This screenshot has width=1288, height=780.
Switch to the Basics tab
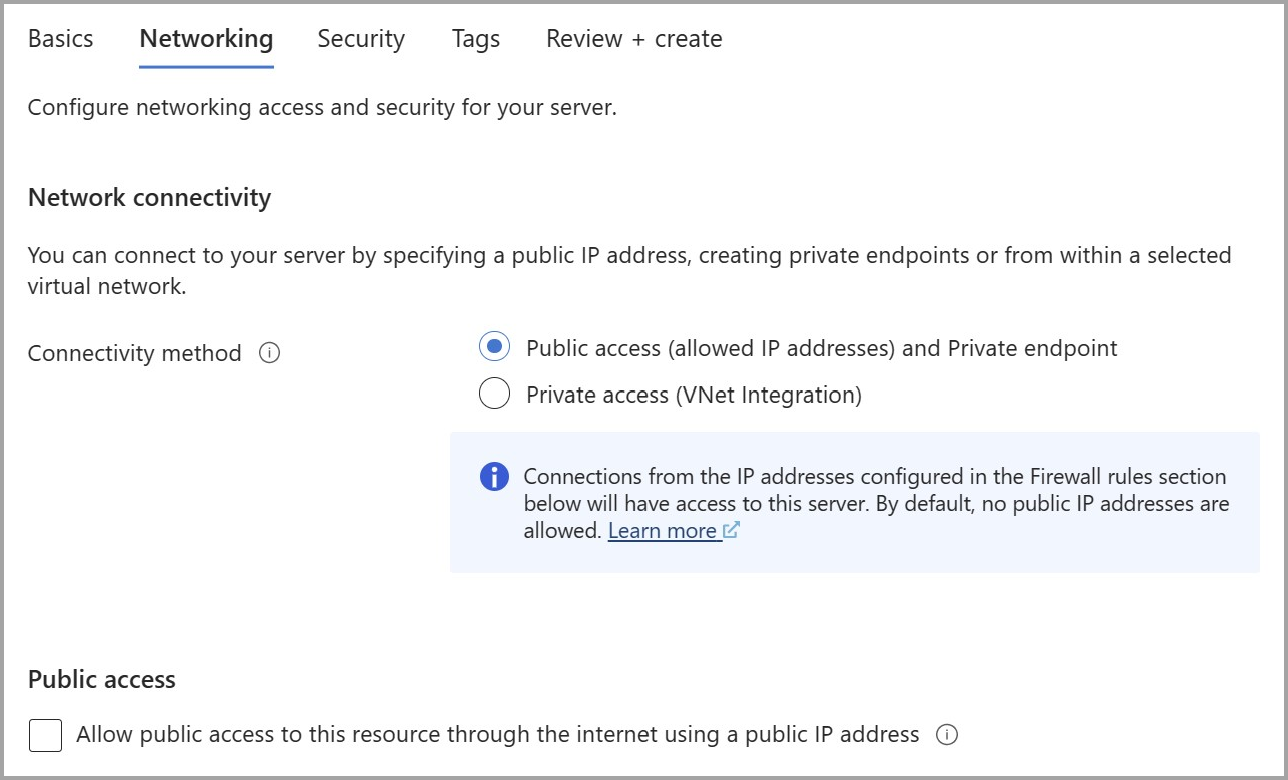(x=60, y=39)
